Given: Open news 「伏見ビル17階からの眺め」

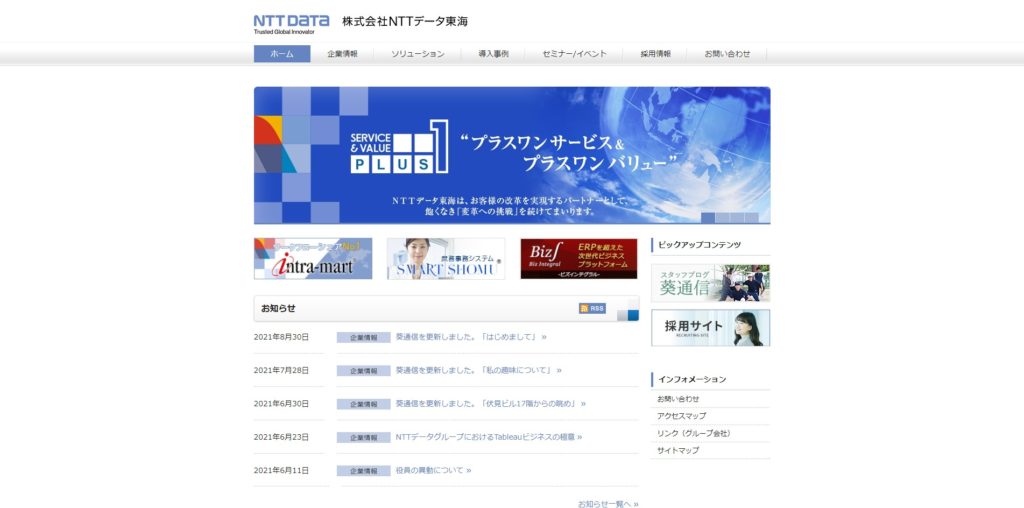Looking at the screenshot, I should (490, 404).
